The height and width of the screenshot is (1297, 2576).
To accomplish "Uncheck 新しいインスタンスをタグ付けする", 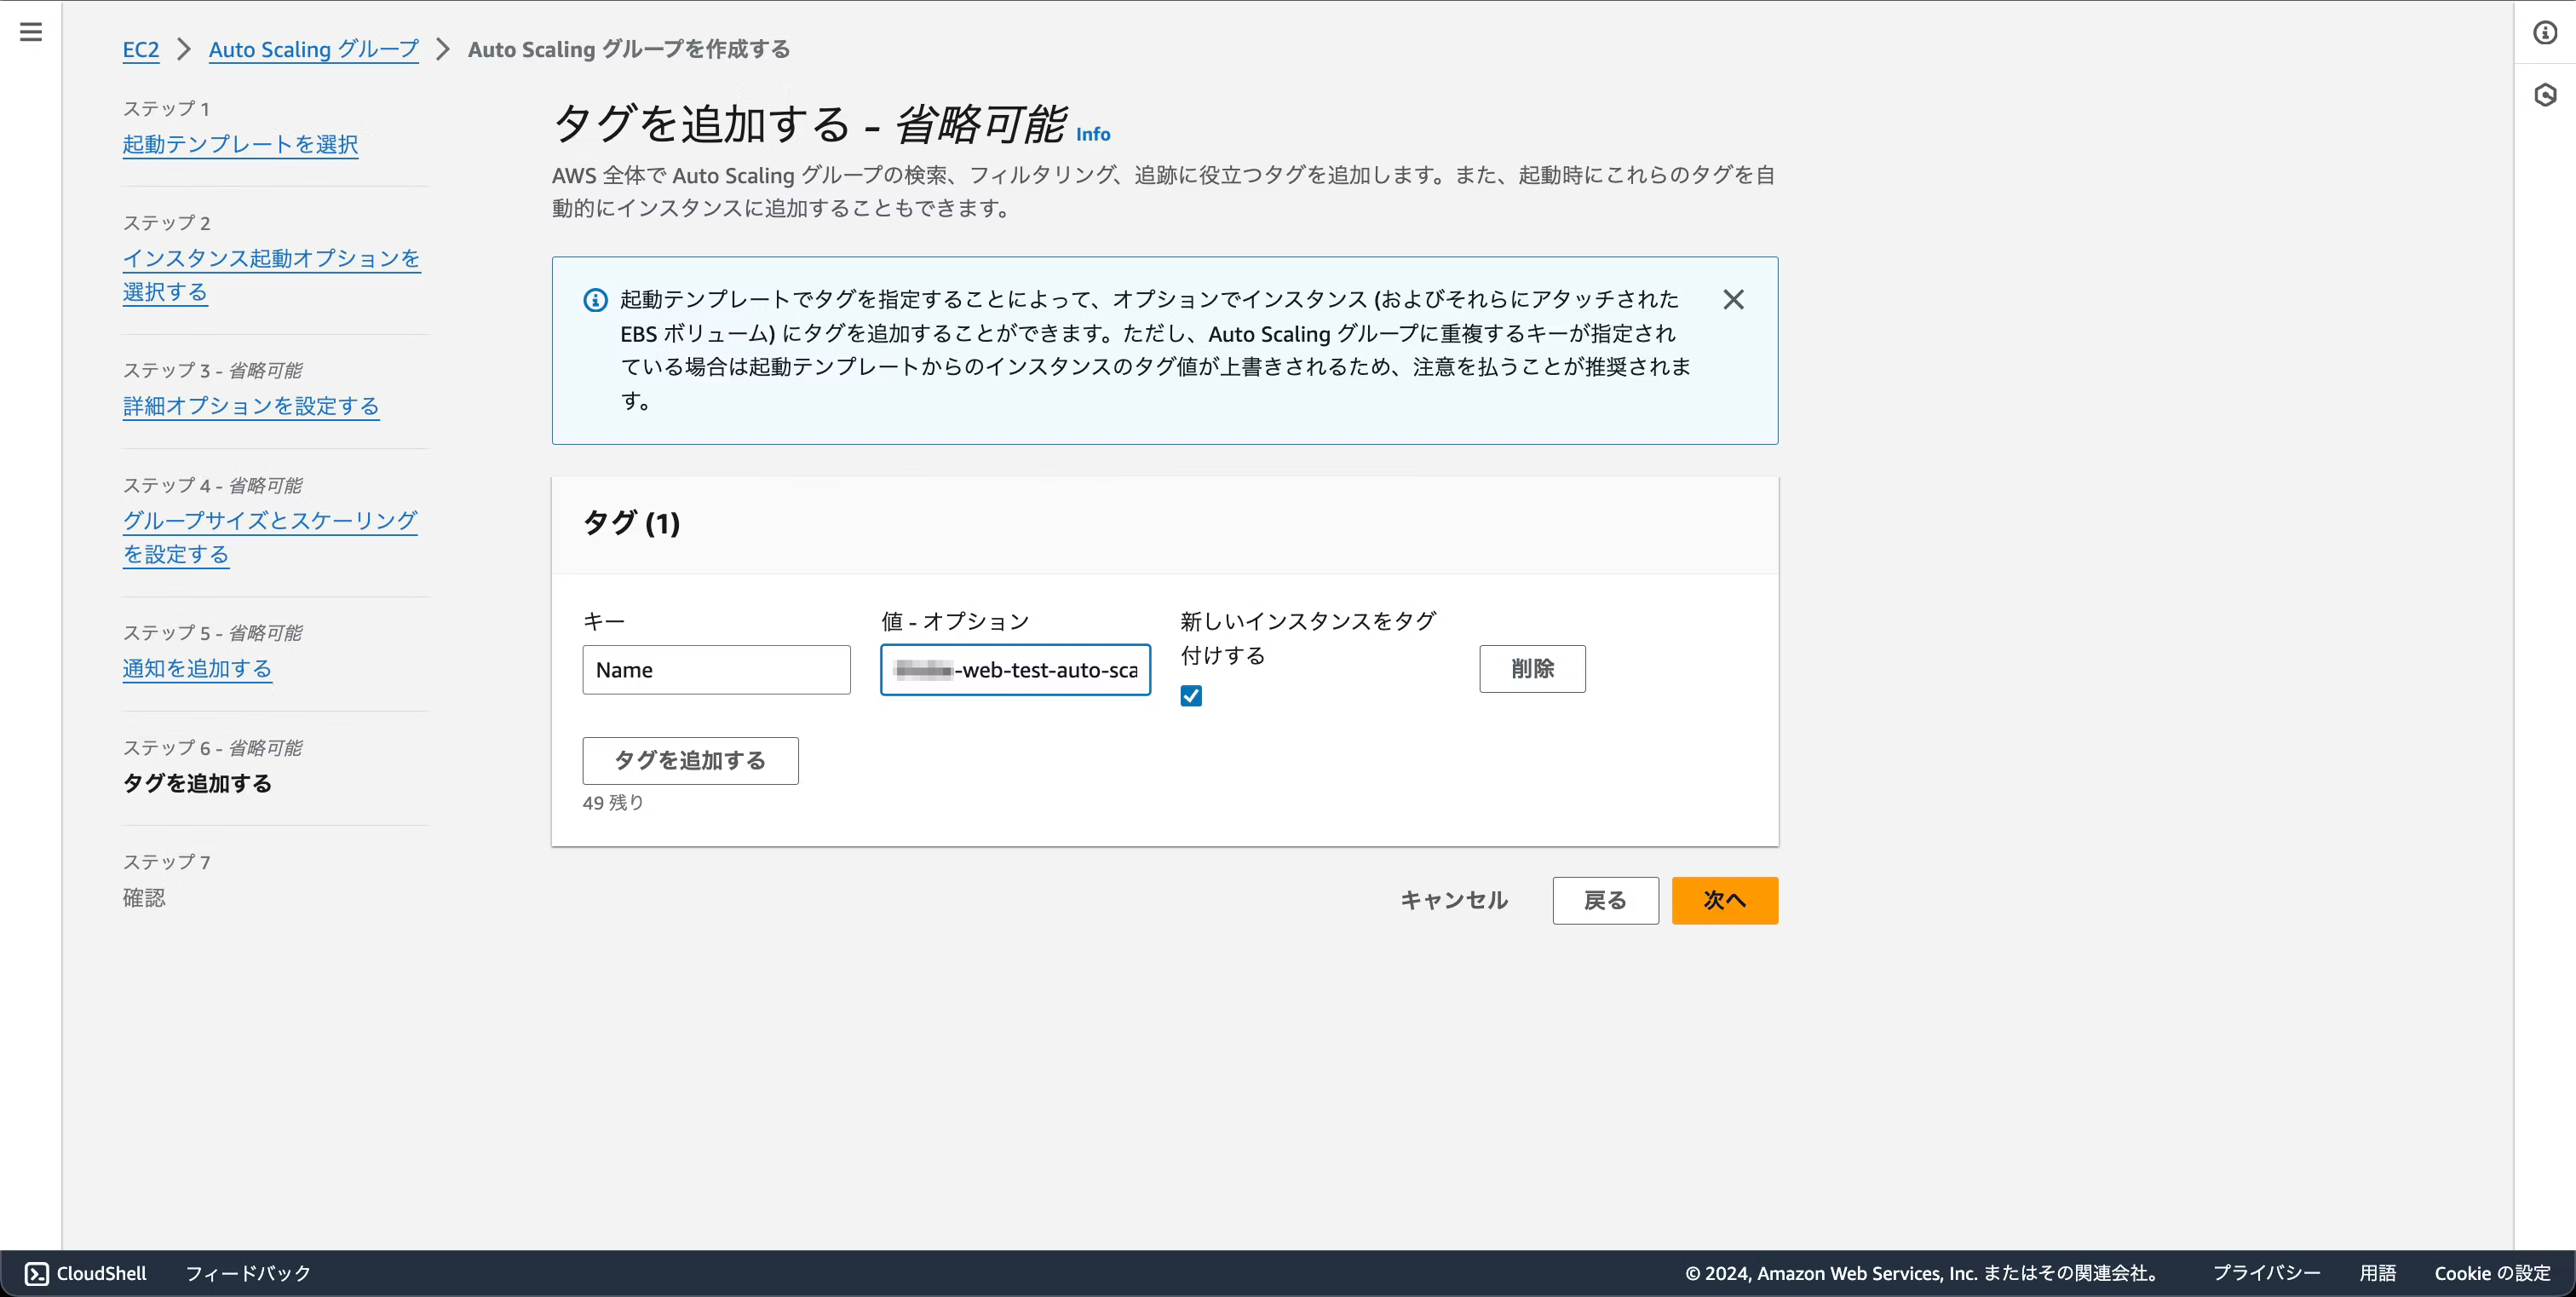I will 1190,695.
